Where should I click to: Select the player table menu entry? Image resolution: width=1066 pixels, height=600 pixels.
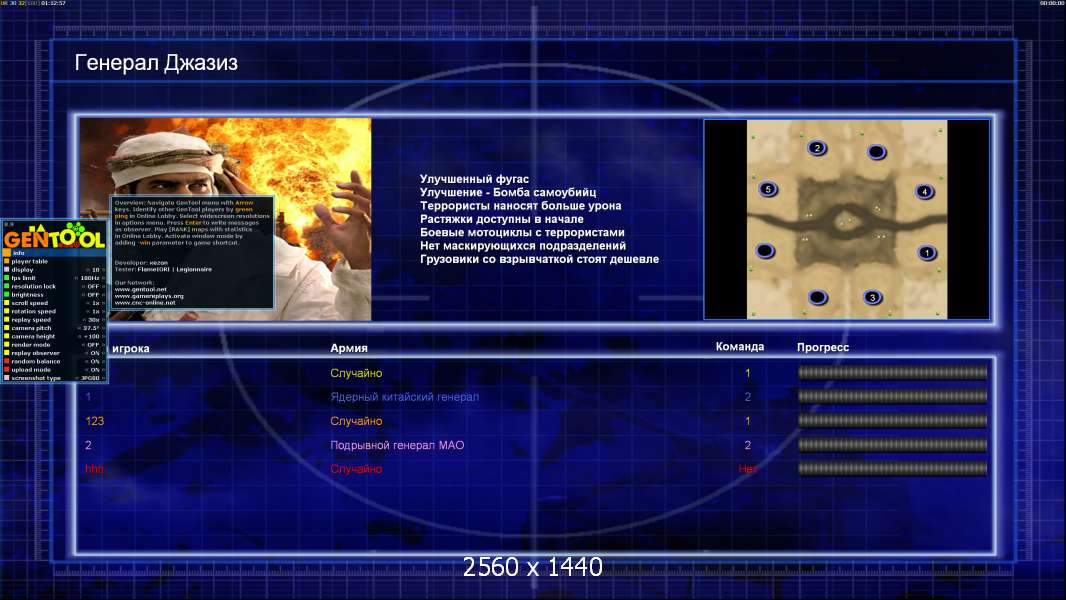(x=29, y=262)
